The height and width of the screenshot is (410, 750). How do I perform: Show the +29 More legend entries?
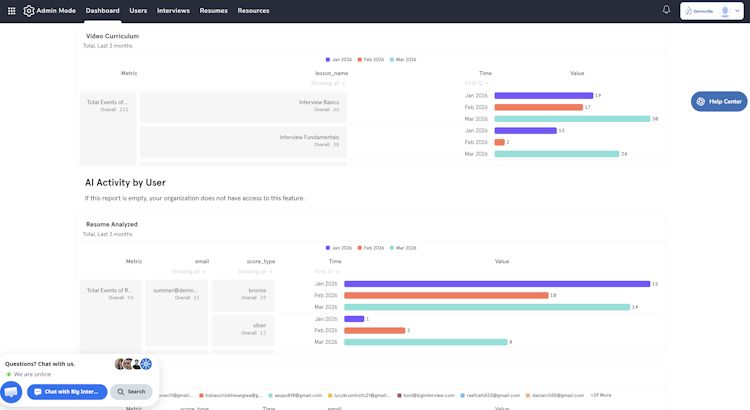click(x=601, y=395)
